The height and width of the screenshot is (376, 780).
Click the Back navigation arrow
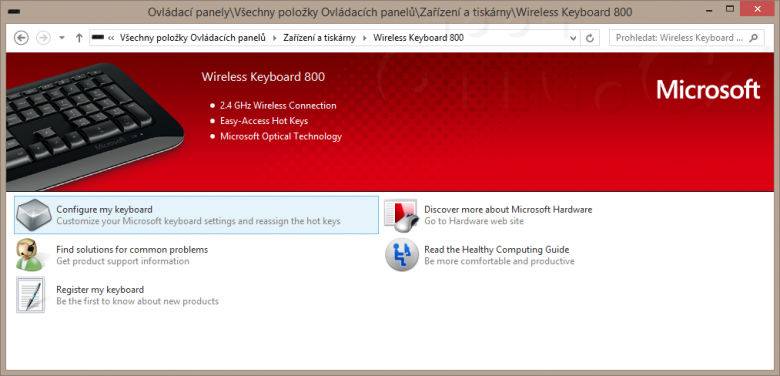[x=21, y=38]
